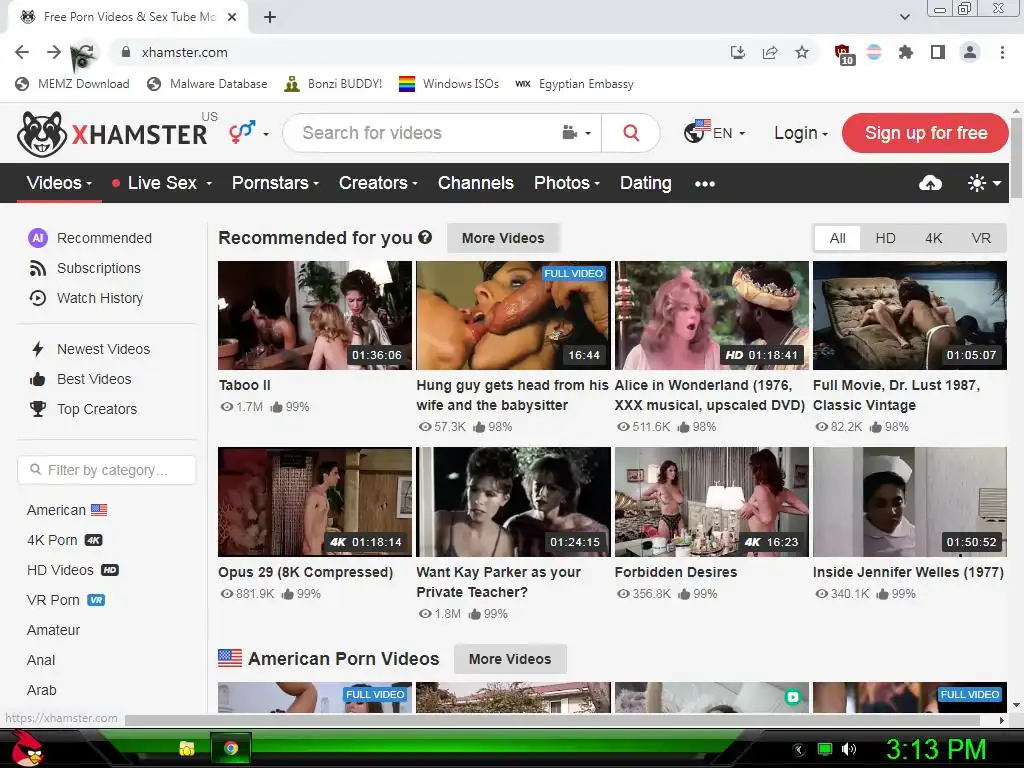Click the red shield extension icon with badge 10
Screen dimensions: 1024x768
[x=843, y=54]
